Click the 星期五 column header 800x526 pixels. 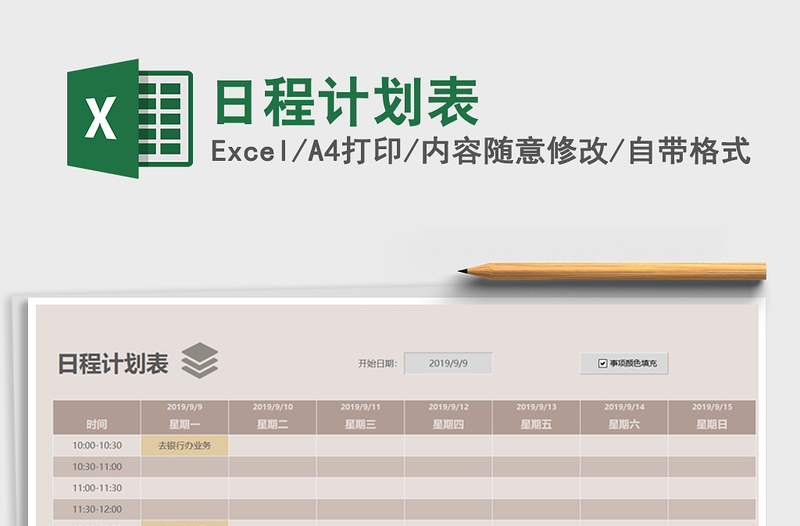(x=536, y=424)
